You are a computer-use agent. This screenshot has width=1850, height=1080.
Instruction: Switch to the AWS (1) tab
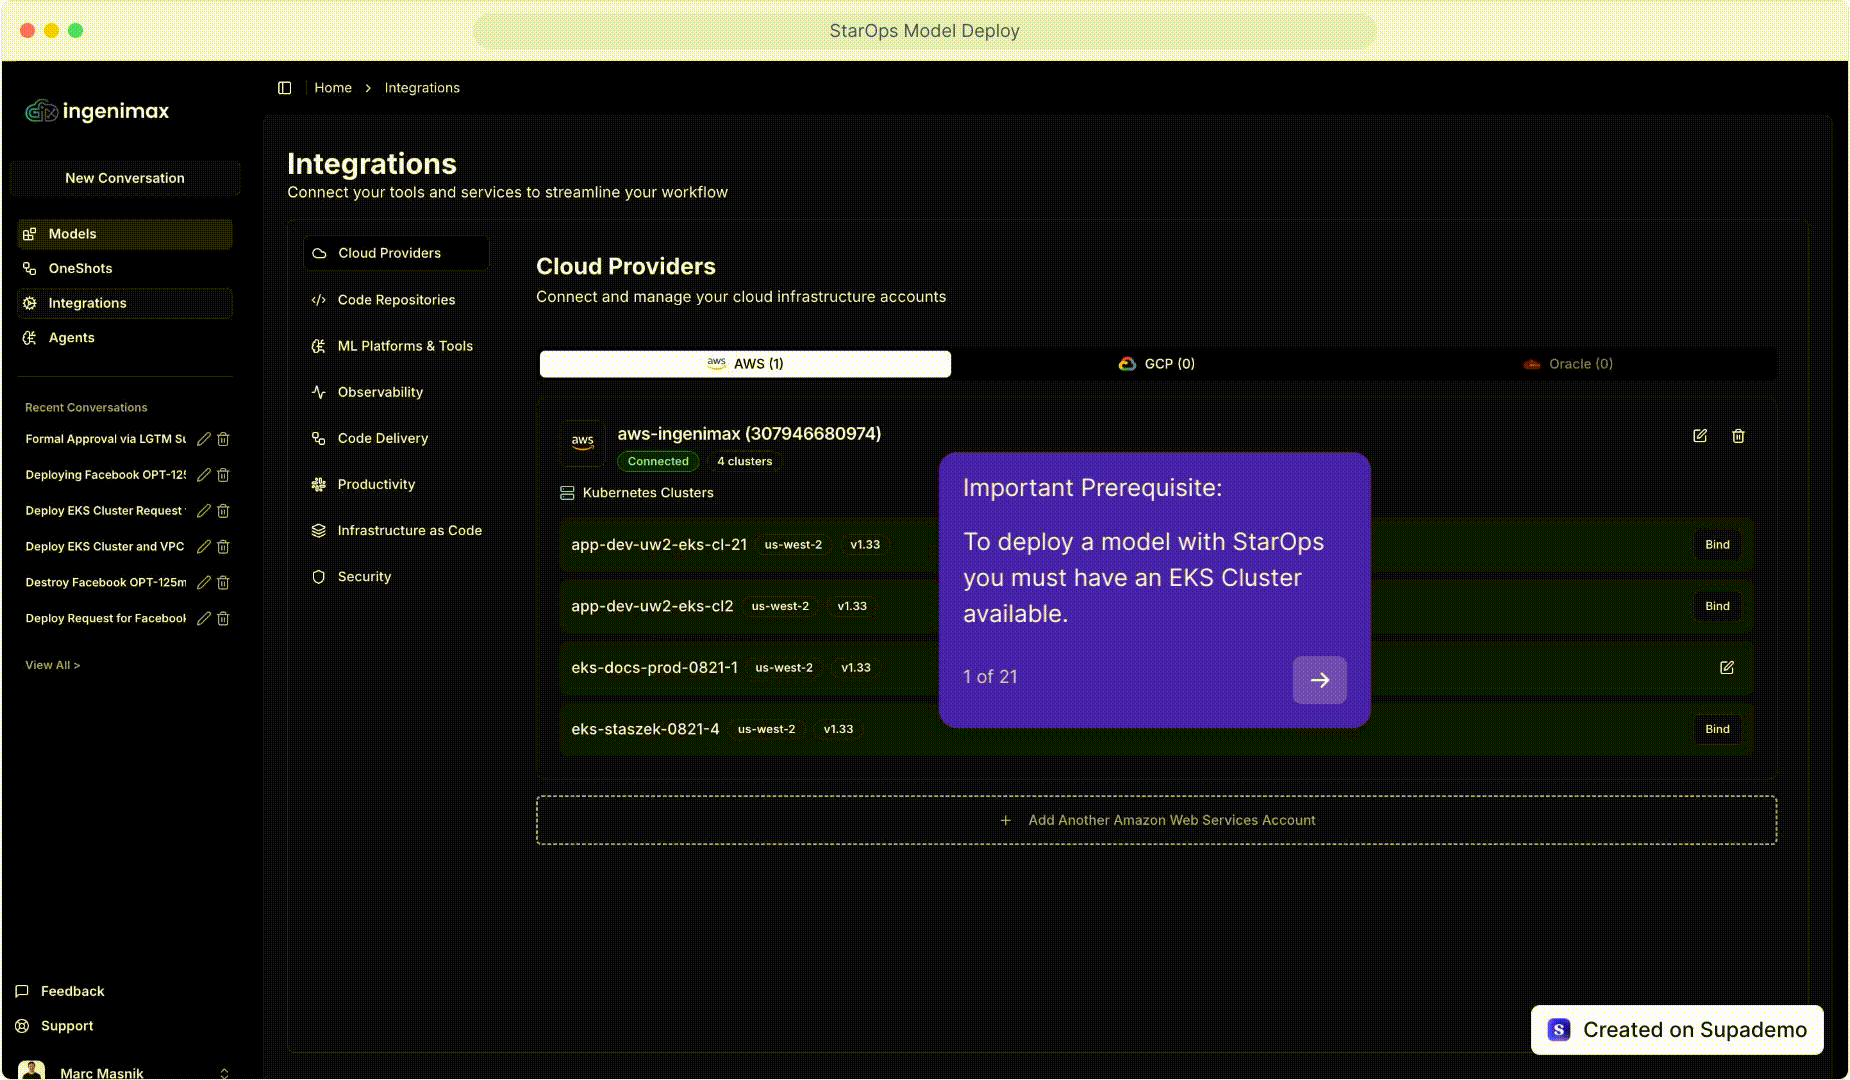(x=745, y=364)
